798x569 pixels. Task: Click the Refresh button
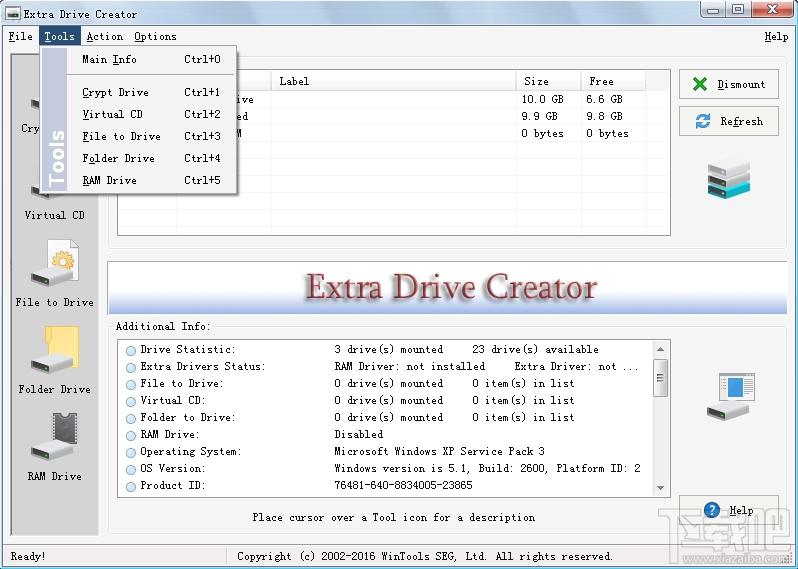(x=728, y=121)
